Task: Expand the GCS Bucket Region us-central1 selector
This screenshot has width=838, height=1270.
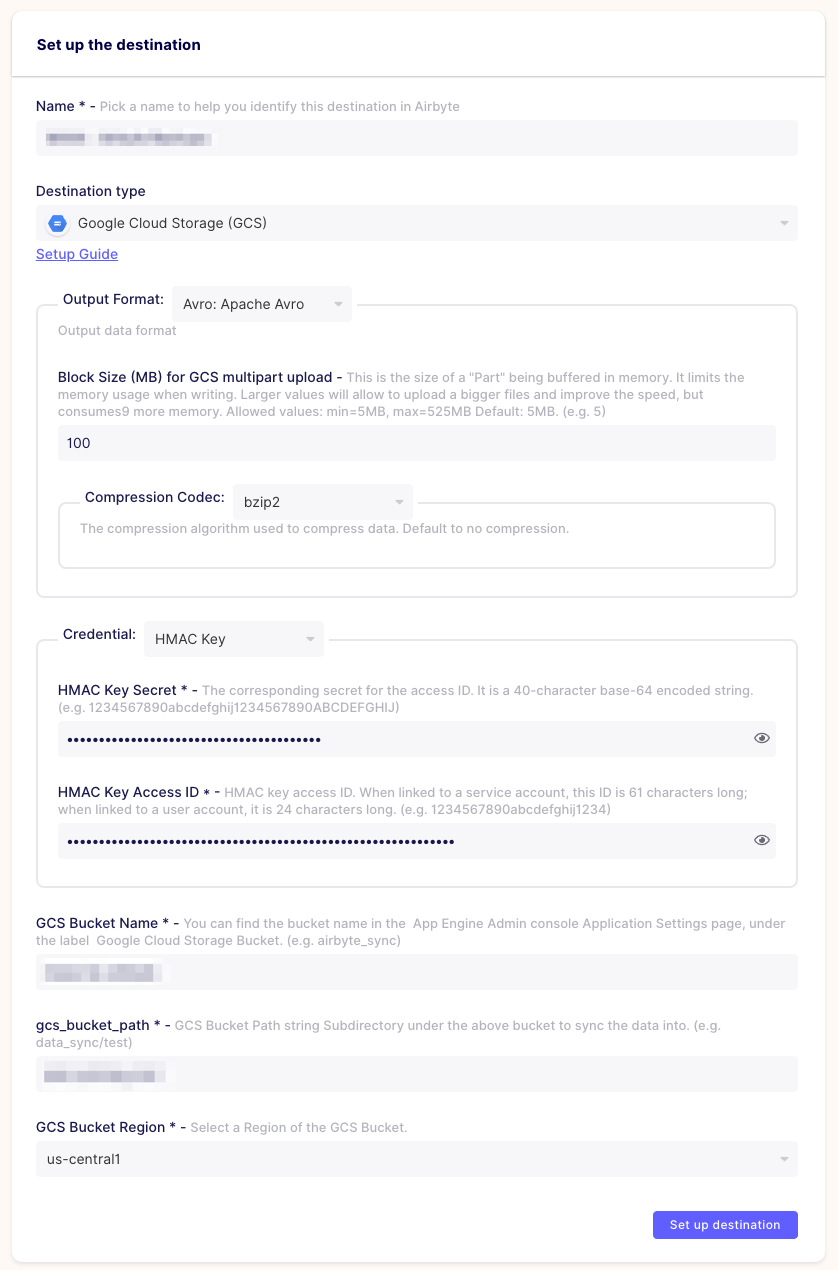Action: [416, 1158]
